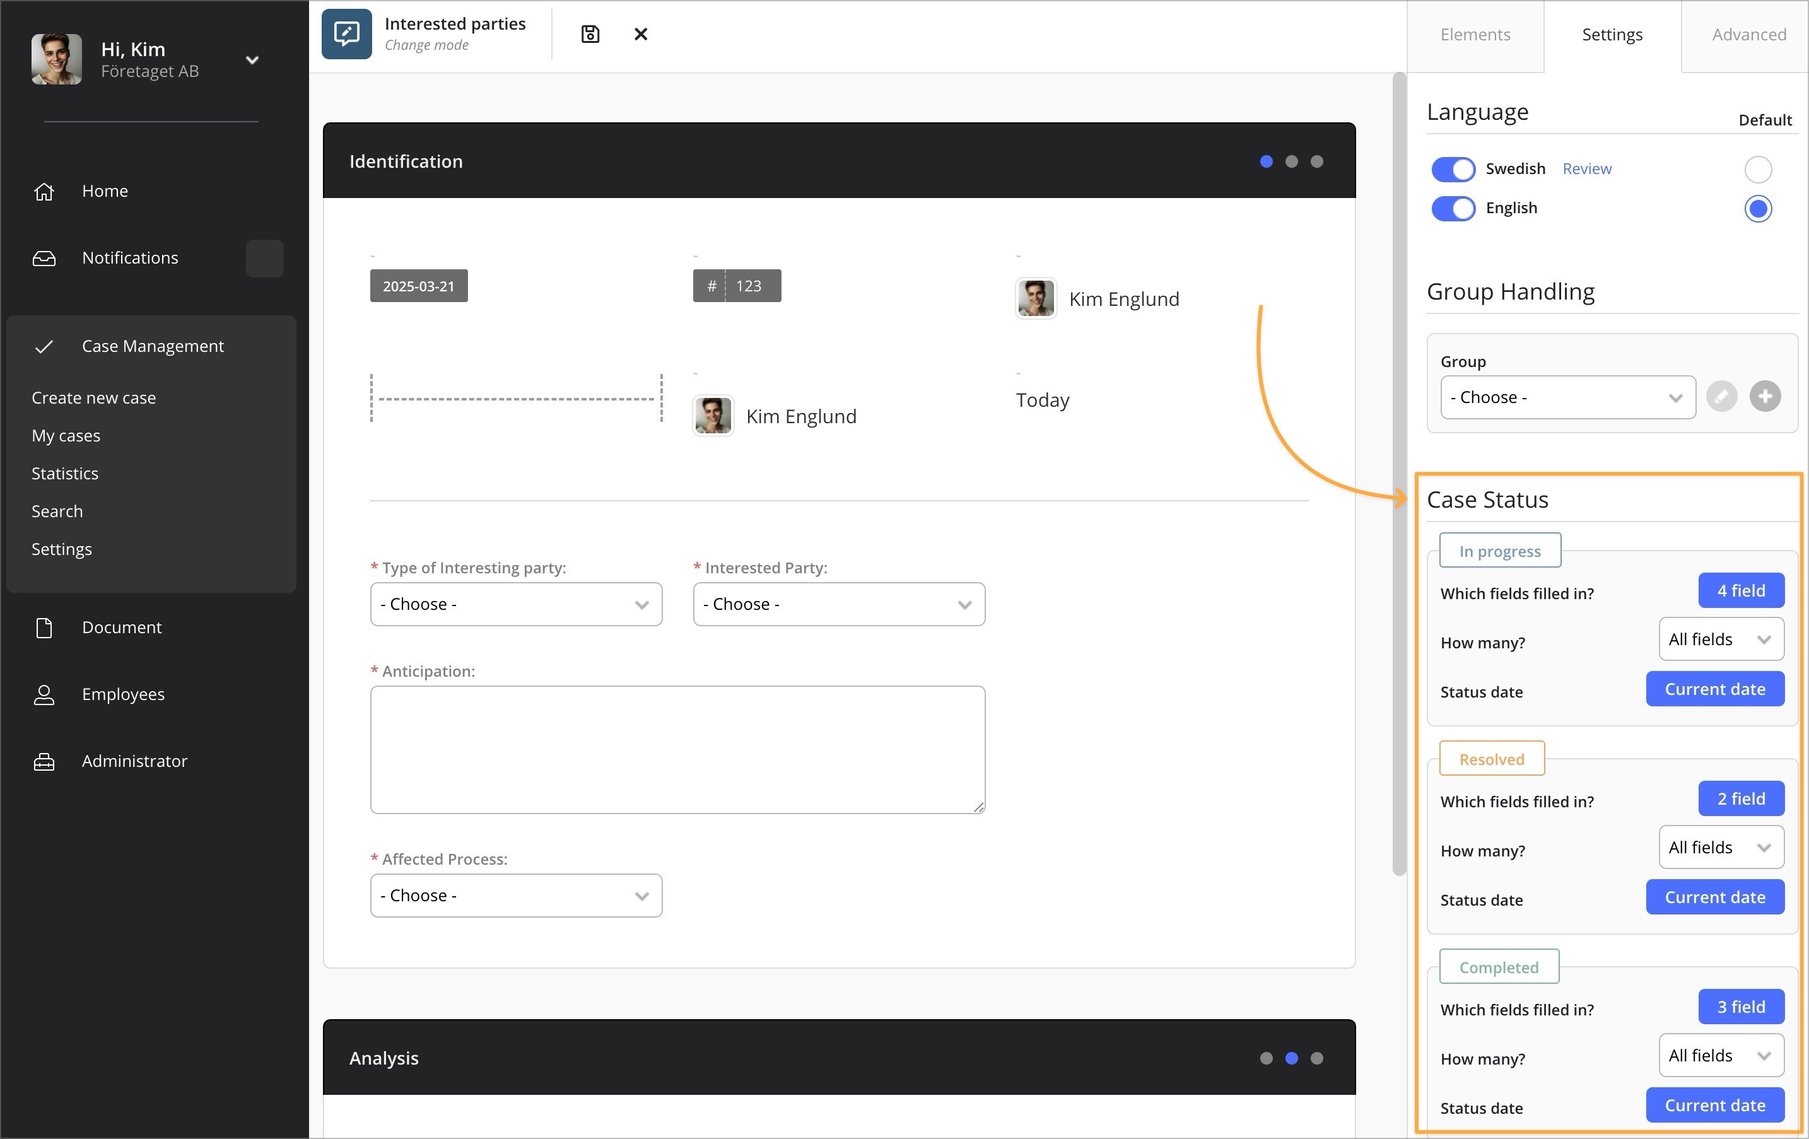
Task: Click the blue Analysis section dot
Action: pos(1292,1058)
